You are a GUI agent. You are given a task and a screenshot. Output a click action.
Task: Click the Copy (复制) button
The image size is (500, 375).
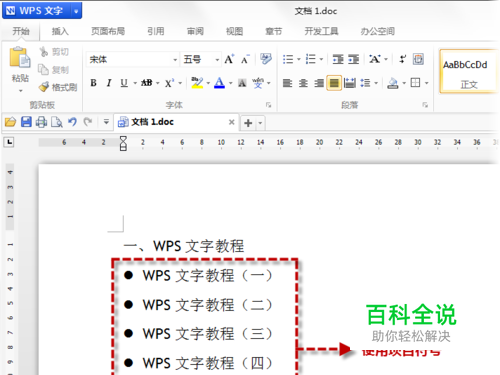(53, 70)
